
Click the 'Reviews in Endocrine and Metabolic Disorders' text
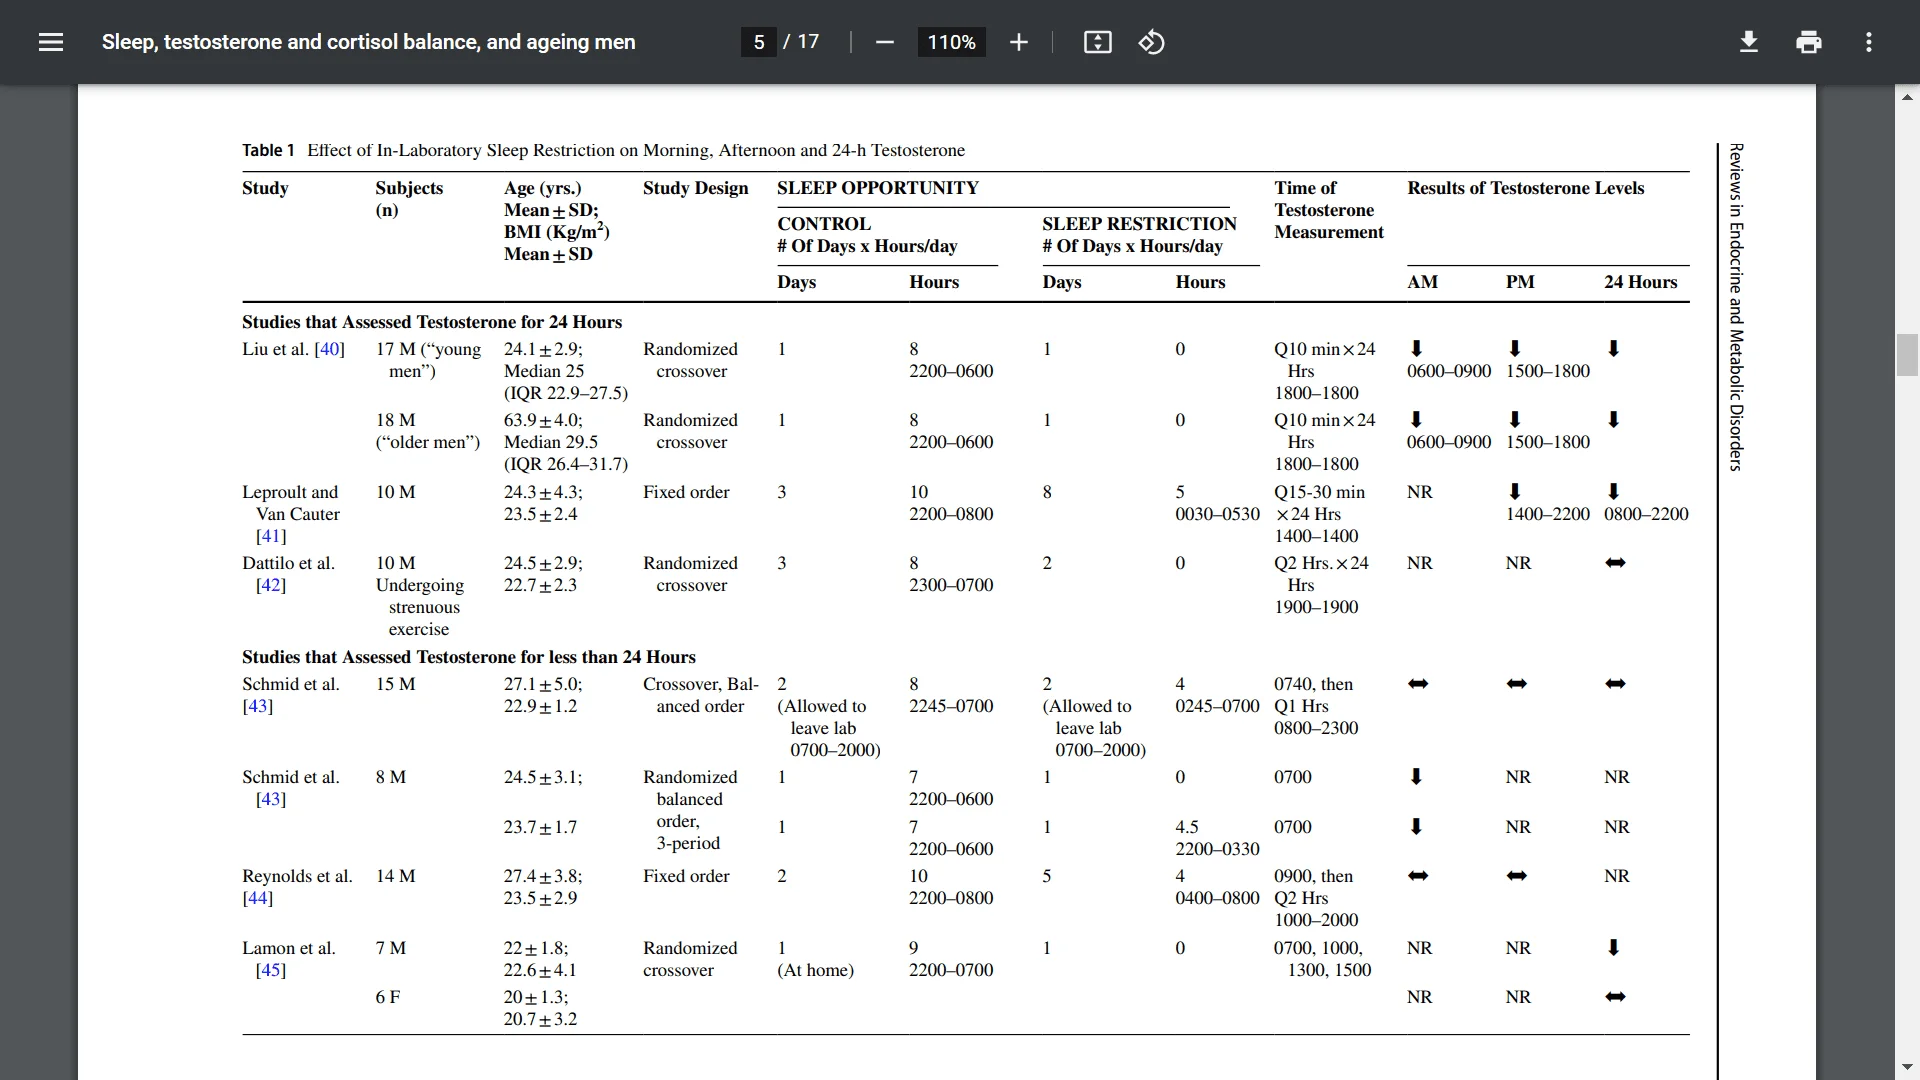(1736, 307)
